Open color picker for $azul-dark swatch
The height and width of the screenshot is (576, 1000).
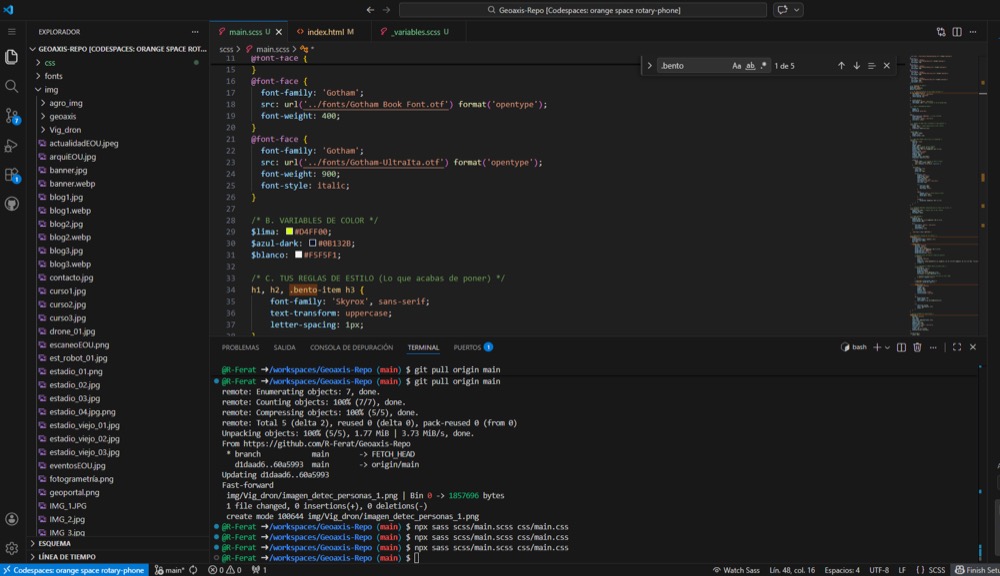pos(312,243)
